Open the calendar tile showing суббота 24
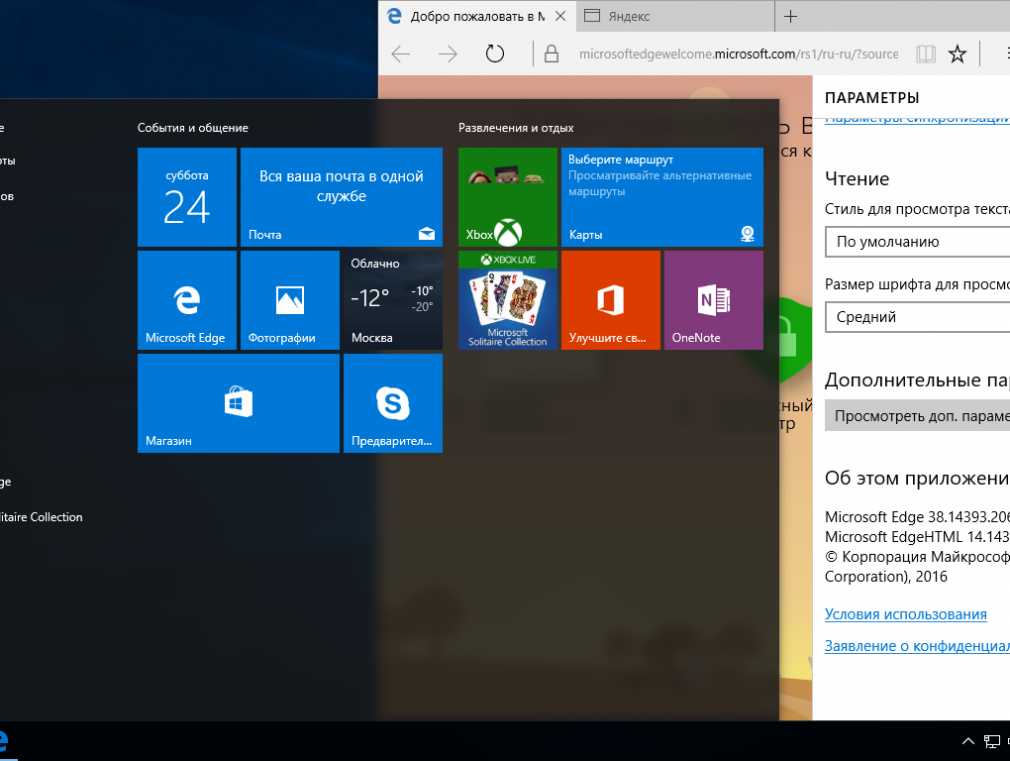 pos(187,197)
